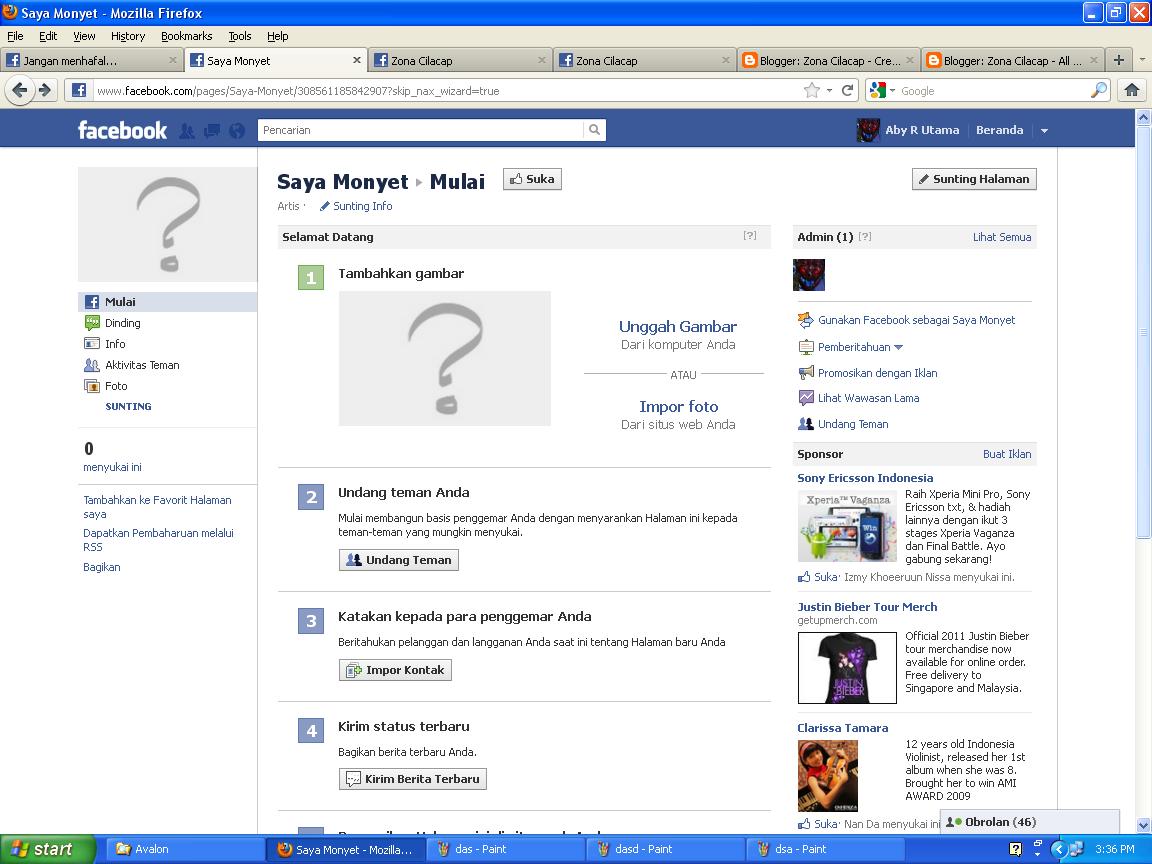The image size is (1152, 864).
Task: Click the Selamat Datang help [?] icon
Action: [x=749, y=236]
